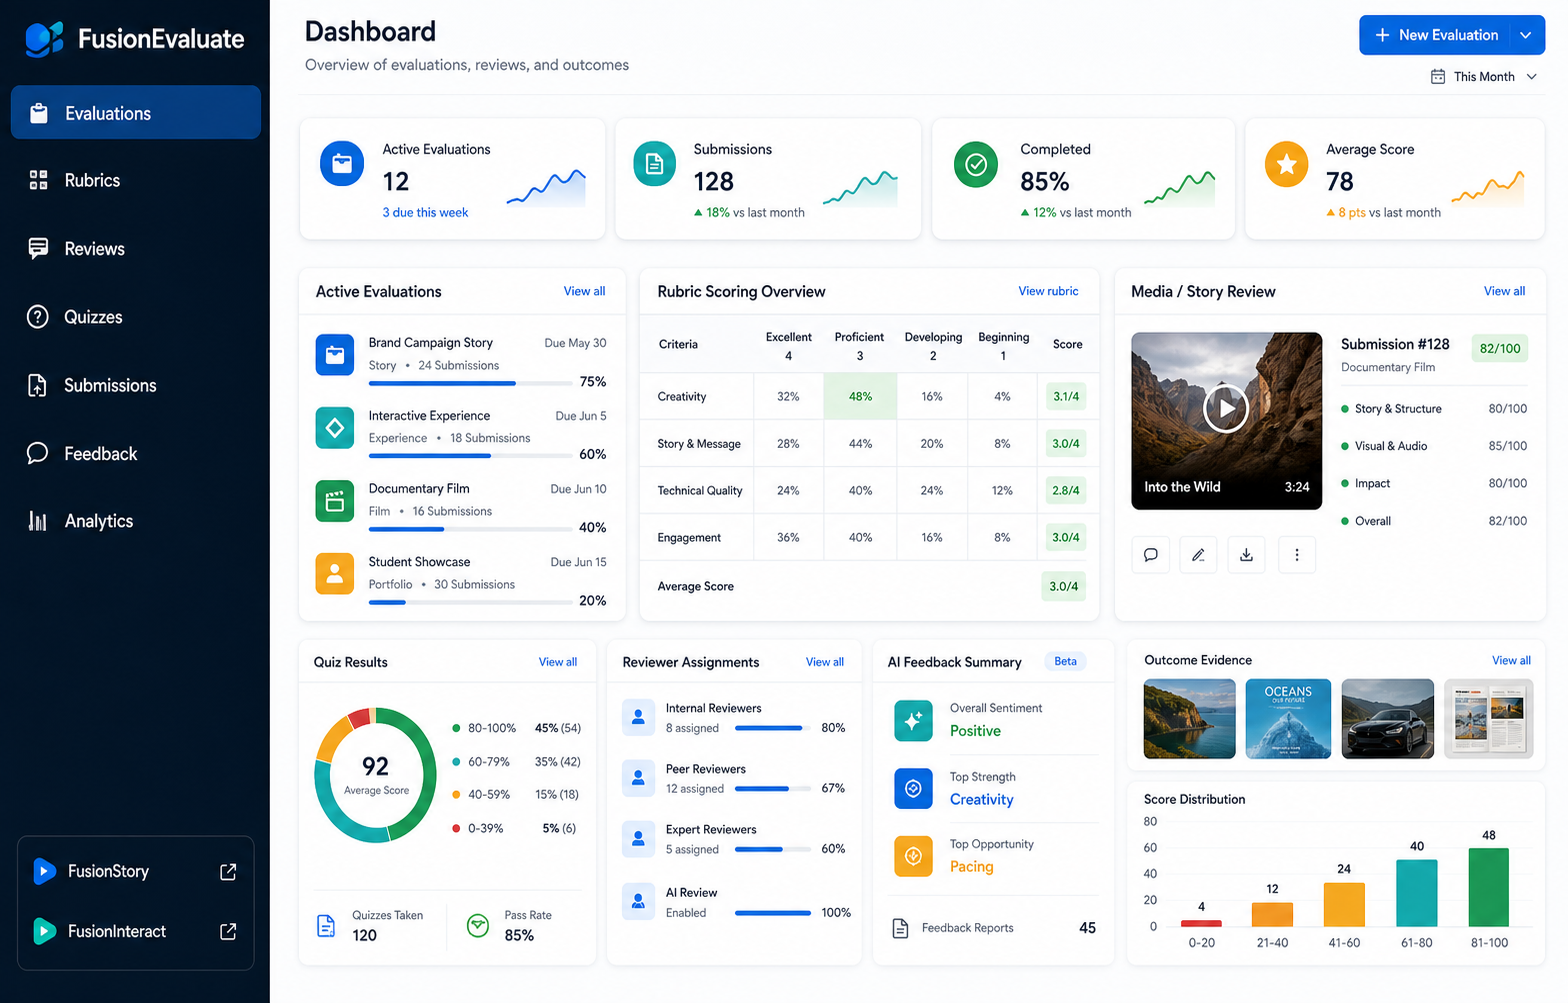Go to Evaluations in the sidebar
The image size is (1568, 1003).
pos(136,112)
